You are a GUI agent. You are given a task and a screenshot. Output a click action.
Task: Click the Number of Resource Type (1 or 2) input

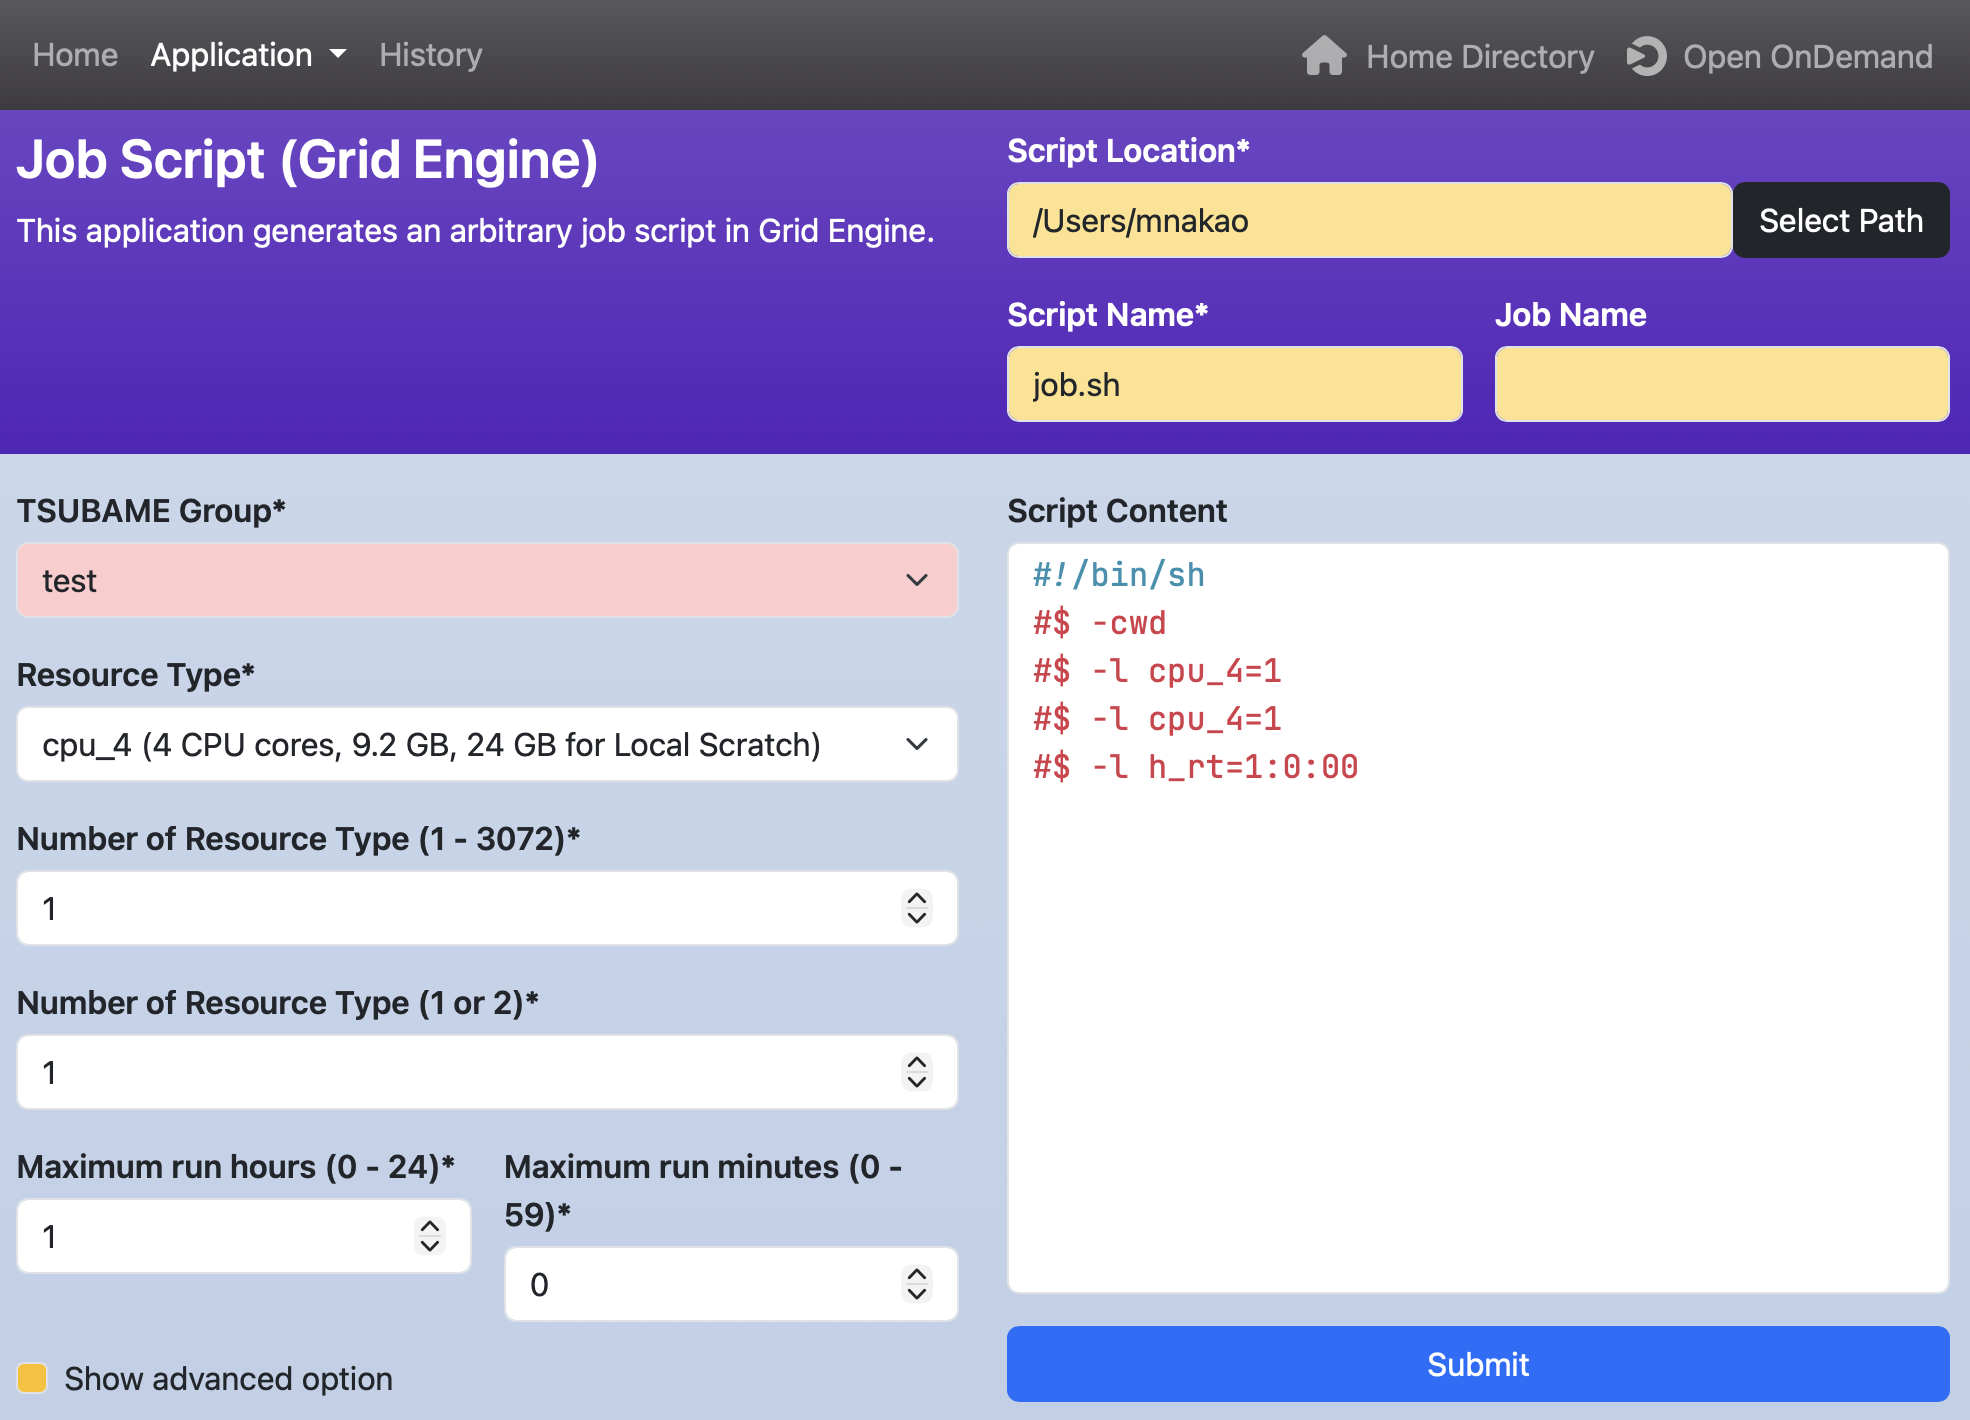487,1072
